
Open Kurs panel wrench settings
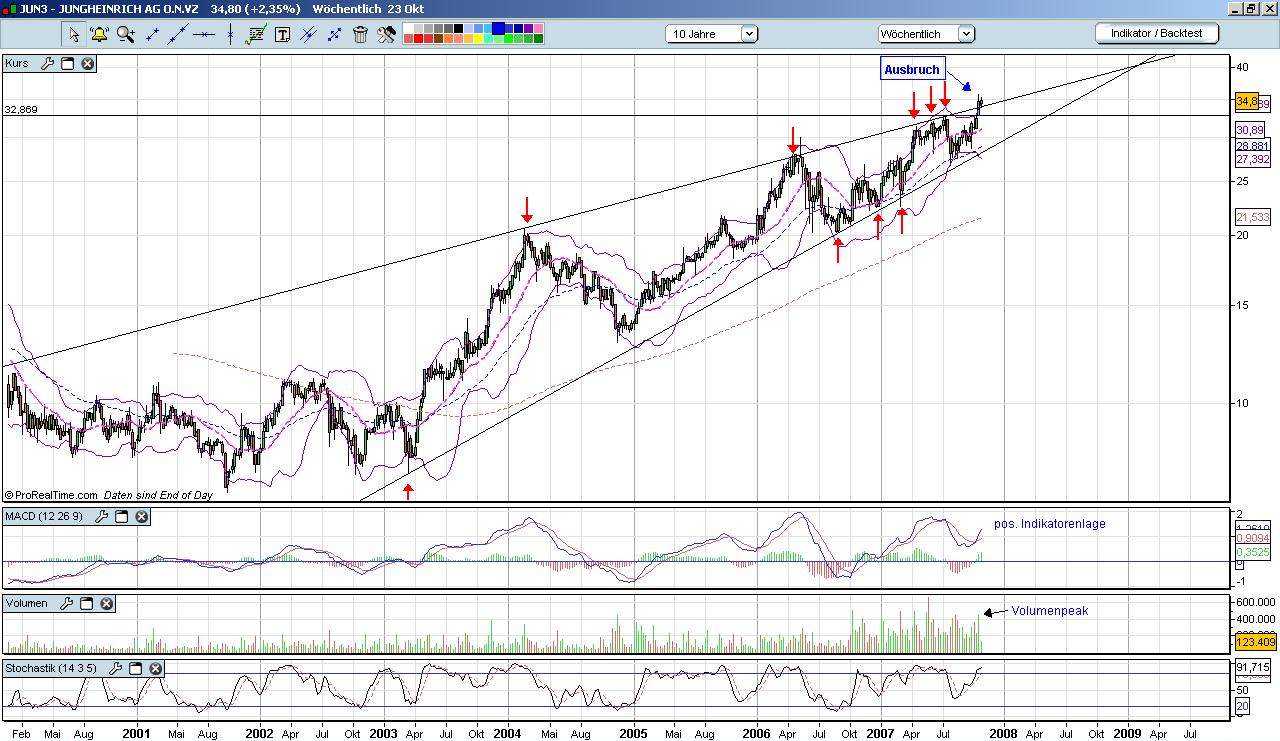click(47, 63)
